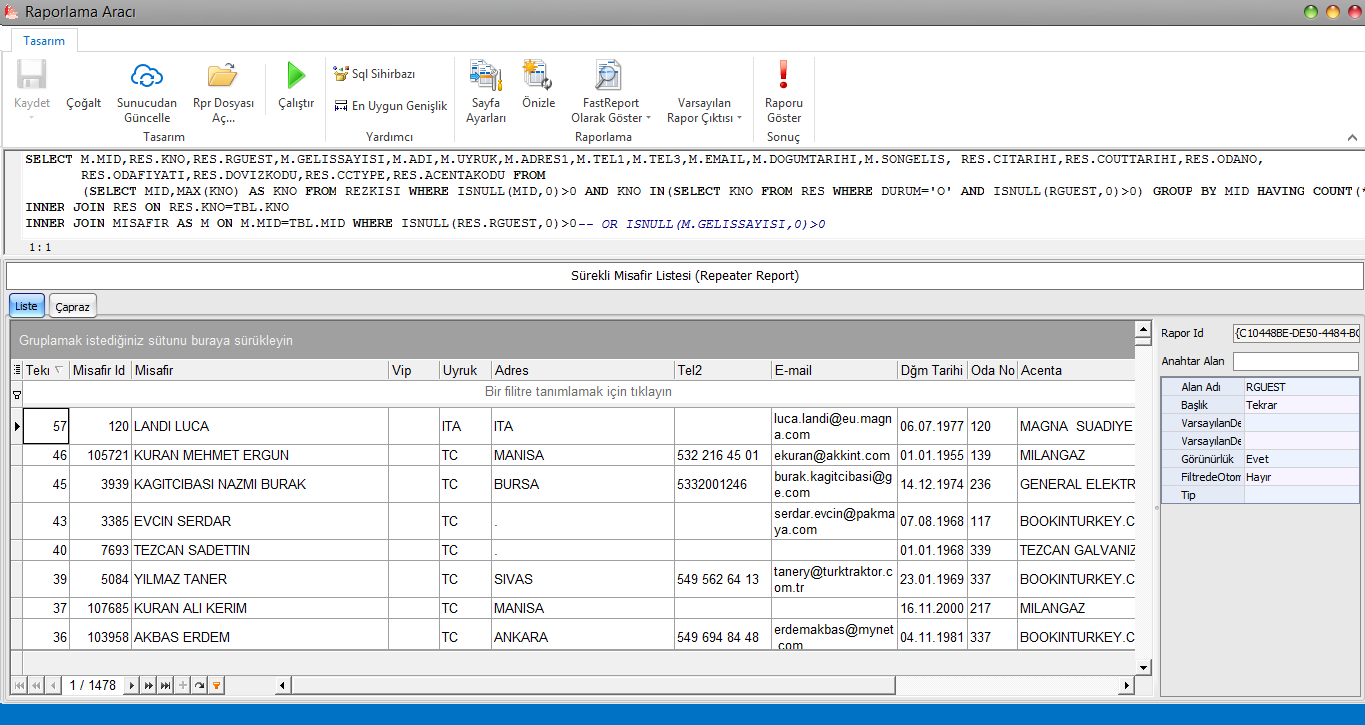Click the grid horizontal scrollbar right arrow
Image resolution: width=1365 pixels, height=725 pixels.
click(x=1128, y=685)
